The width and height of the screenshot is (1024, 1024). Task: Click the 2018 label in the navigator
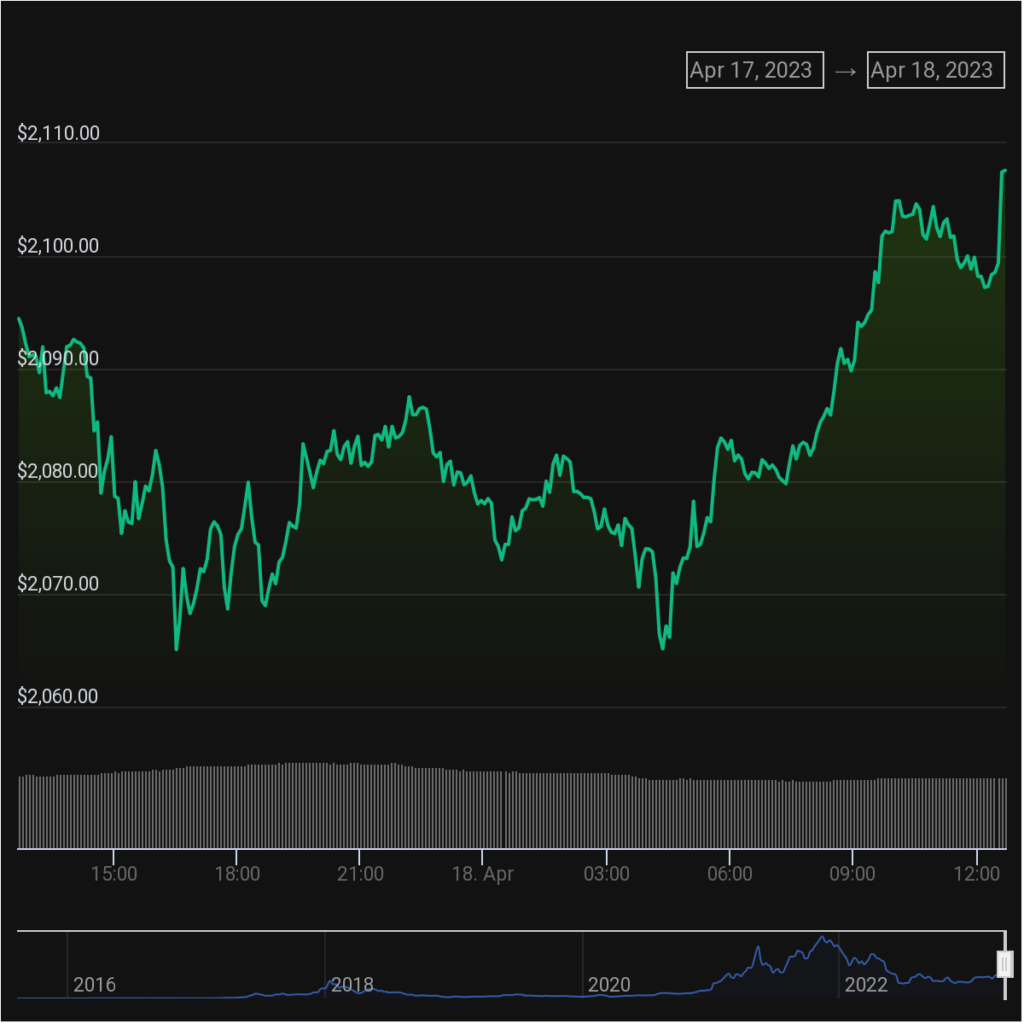352,985
